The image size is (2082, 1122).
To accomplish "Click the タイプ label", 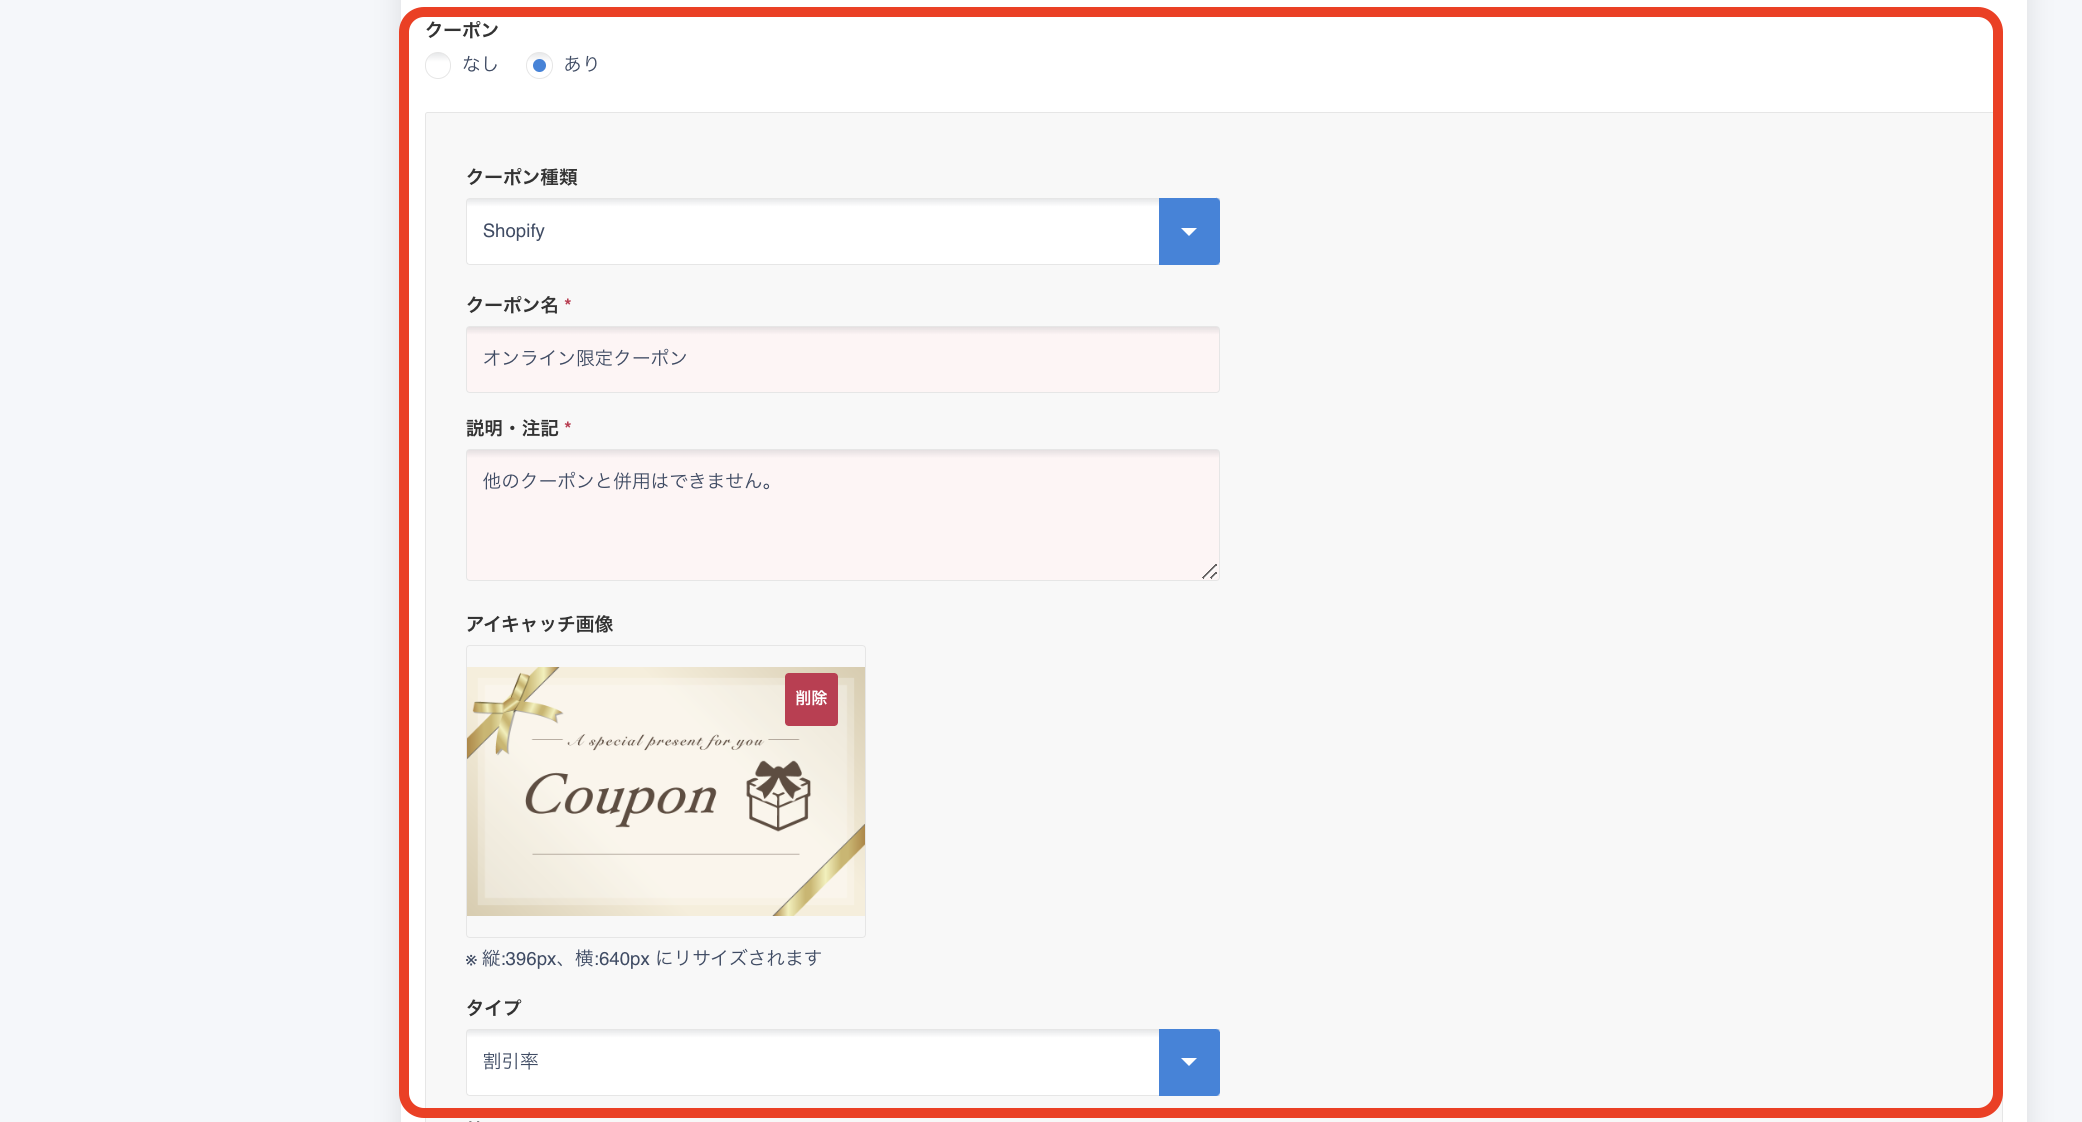I will [x=494, y=1008].
